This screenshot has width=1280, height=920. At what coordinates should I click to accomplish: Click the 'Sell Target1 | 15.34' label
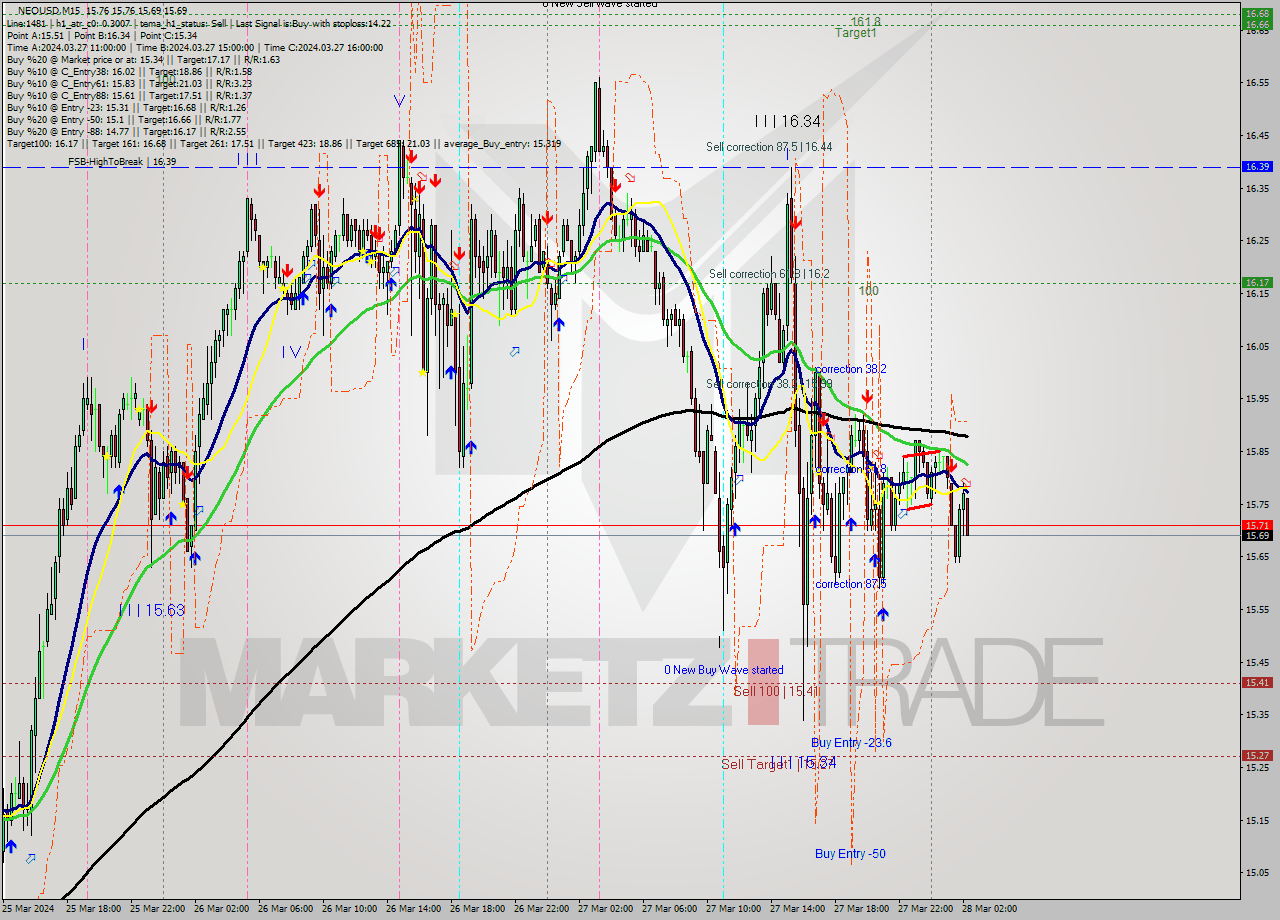[x=778, y=764]
